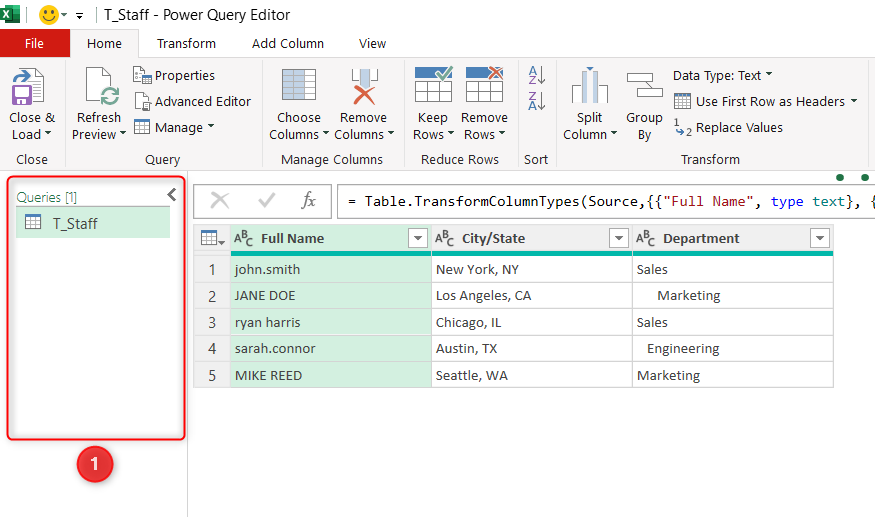Click the Austin, TX cell

coord(532,348)
